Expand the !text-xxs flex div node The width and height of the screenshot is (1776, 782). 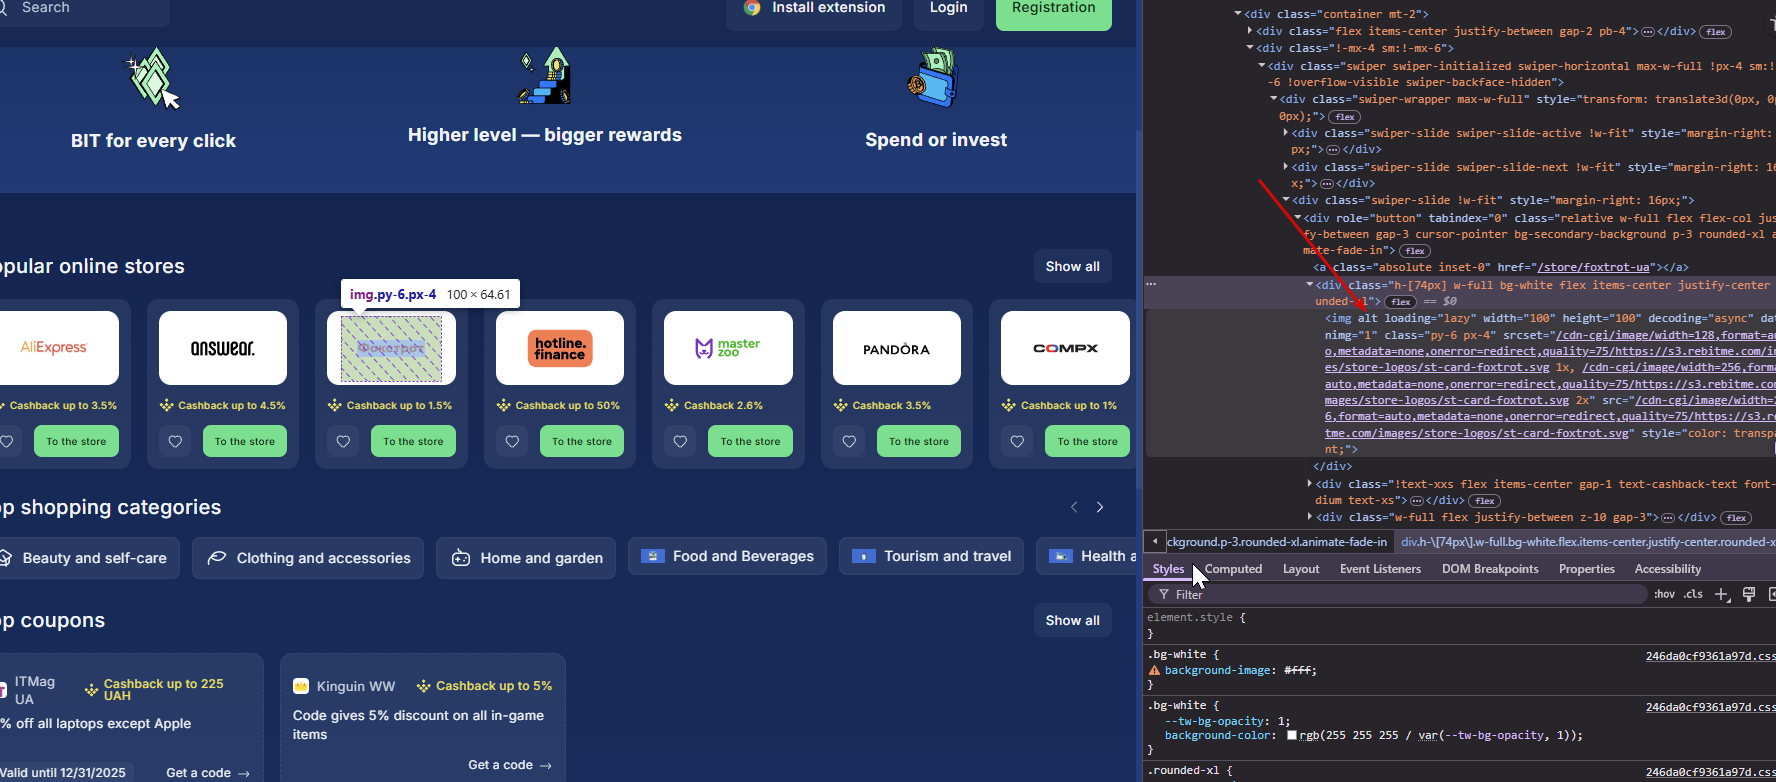[x=1310, y=484]
